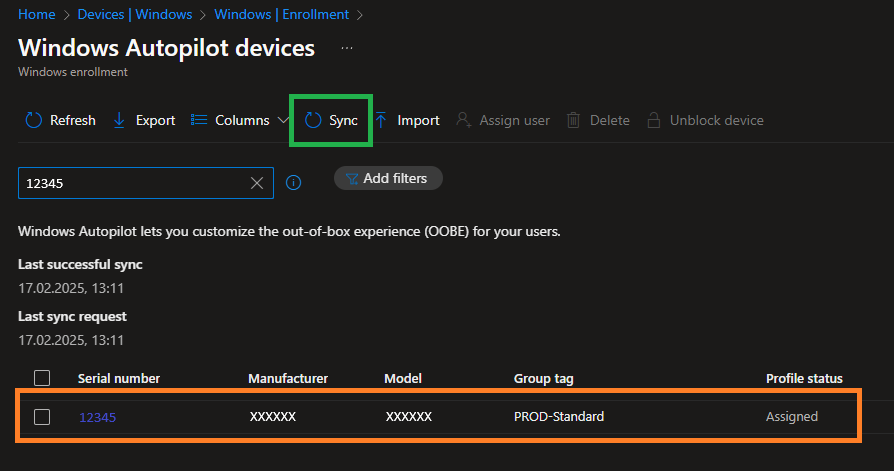Go to Home breadcrumb

[36, 14]
